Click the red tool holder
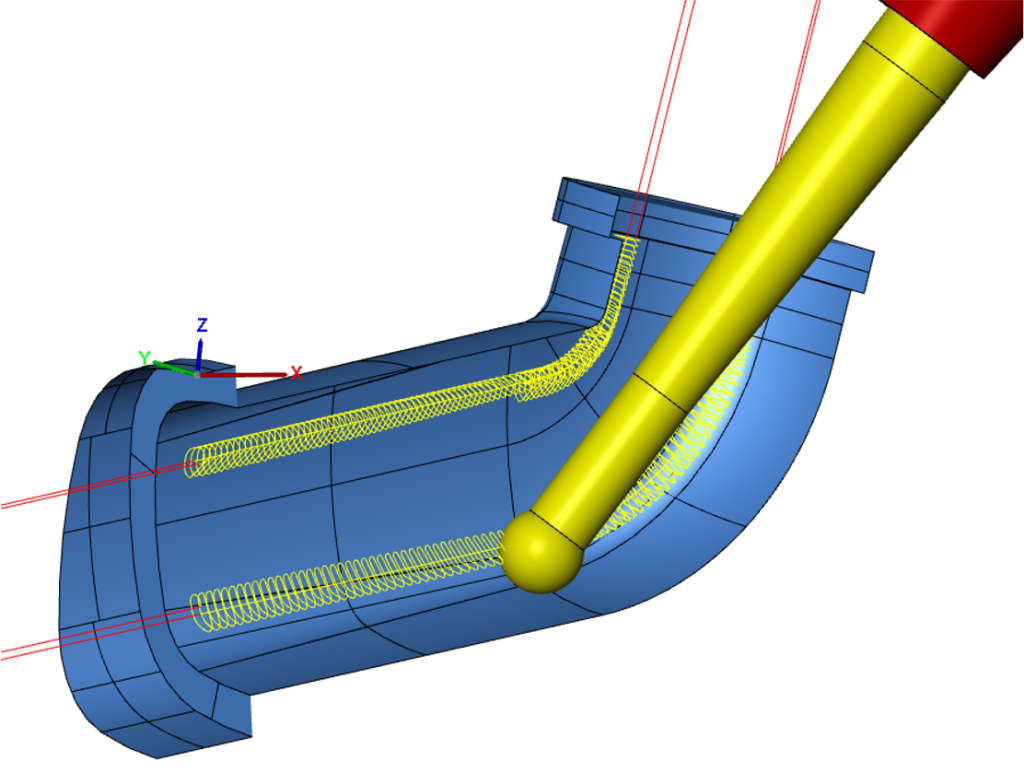The width and height of the screenshot is (1024, 773). pos(960,30)
